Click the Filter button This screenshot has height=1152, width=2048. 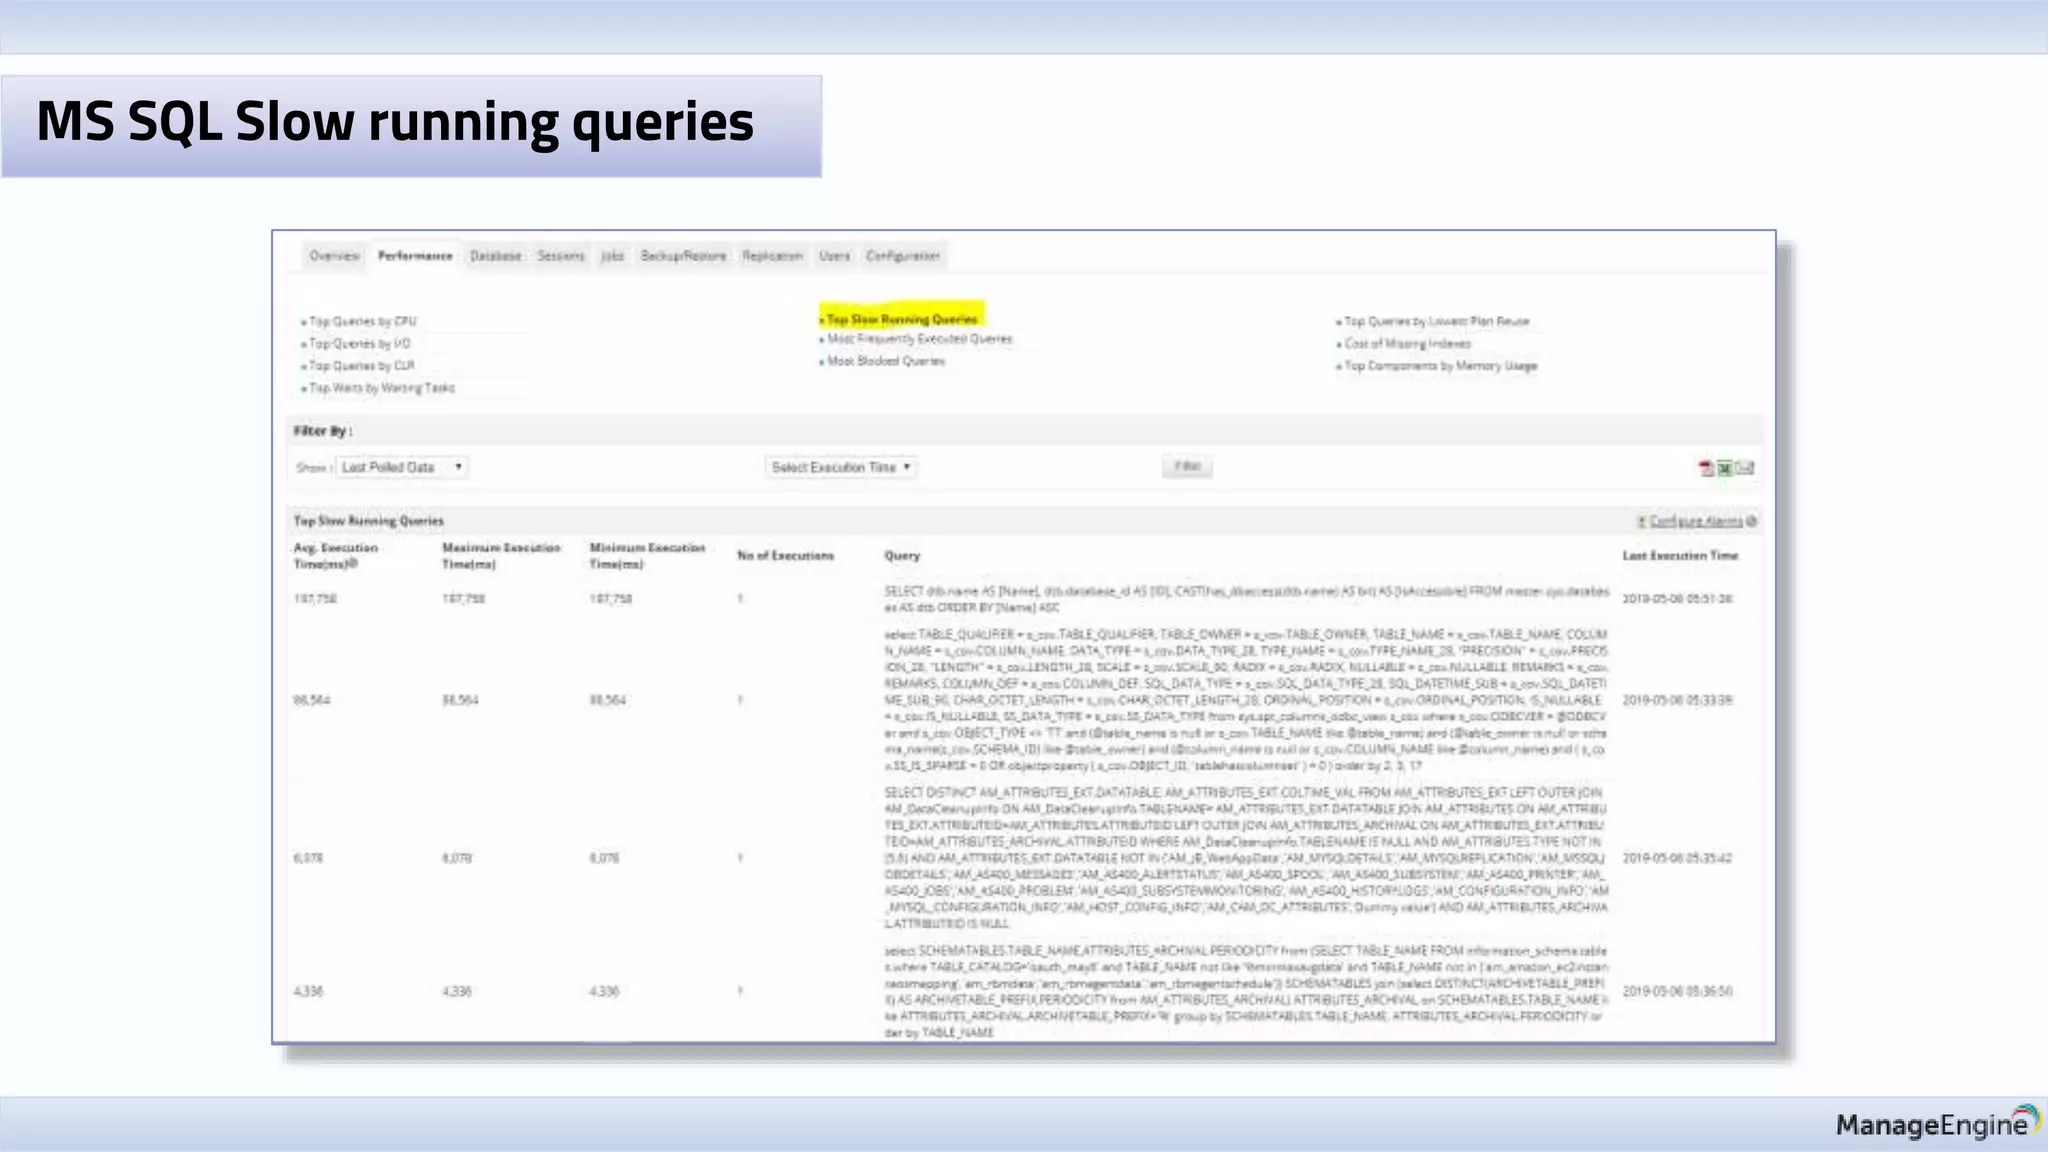point(1187,466)
